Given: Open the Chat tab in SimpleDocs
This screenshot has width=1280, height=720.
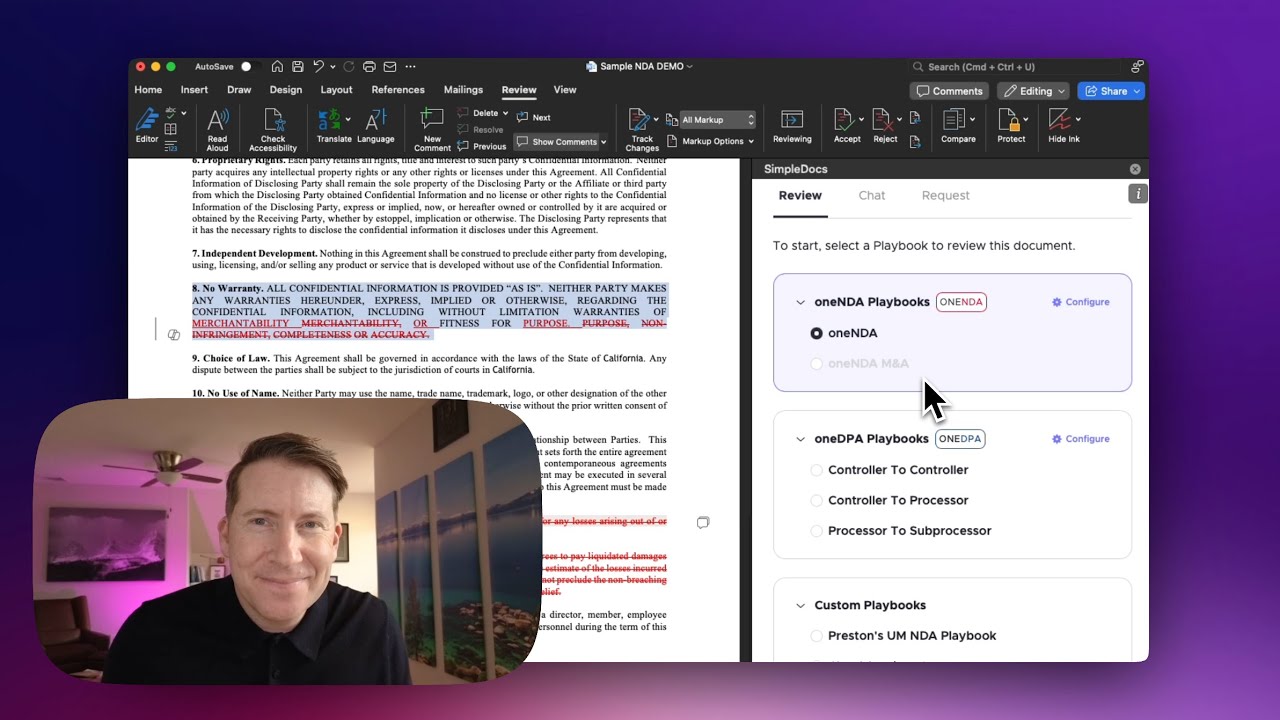Looking at the screenshot, I should (x=871, y=196).
